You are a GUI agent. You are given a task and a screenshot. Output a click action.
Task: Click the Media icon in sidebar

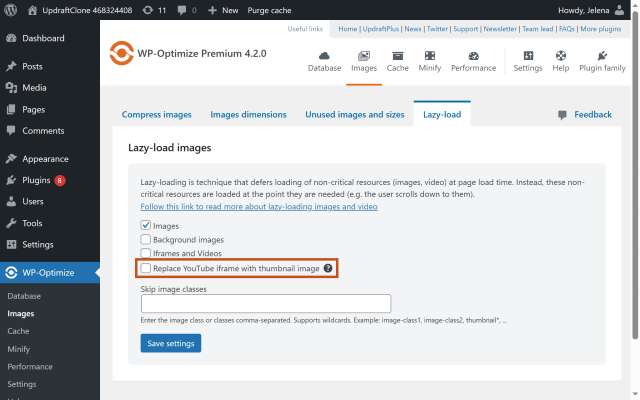click(11, 88)
